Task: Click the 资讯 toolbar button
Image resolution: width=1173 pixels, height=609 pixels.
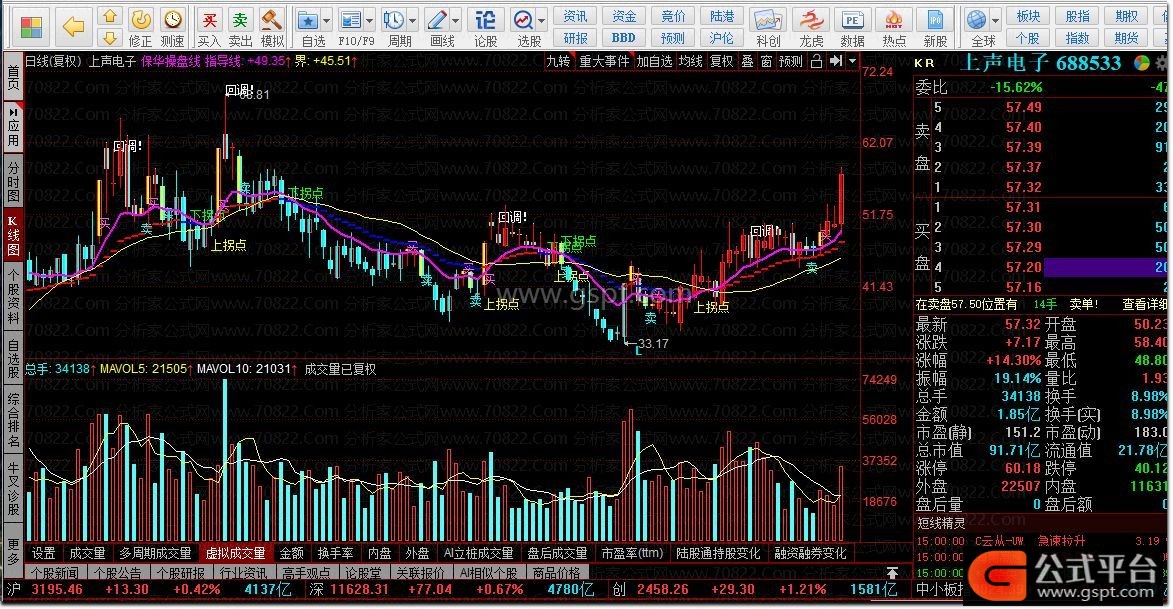Action: point(575,16)
